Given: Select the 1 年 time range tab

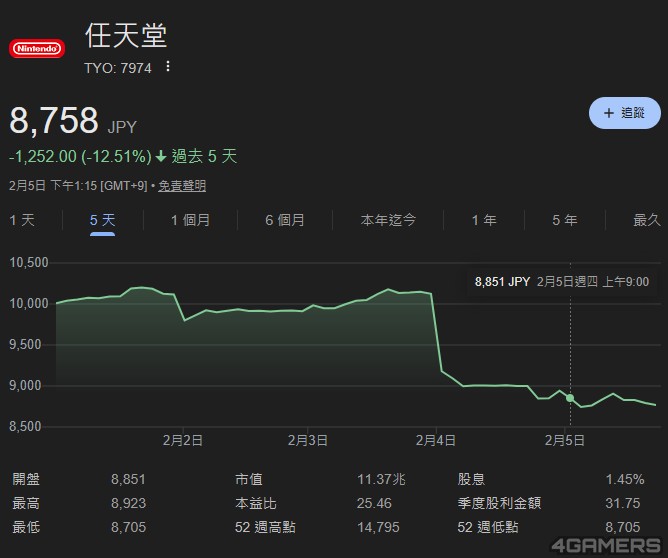Looking at the screenshot, I should (x=484, y=220).
